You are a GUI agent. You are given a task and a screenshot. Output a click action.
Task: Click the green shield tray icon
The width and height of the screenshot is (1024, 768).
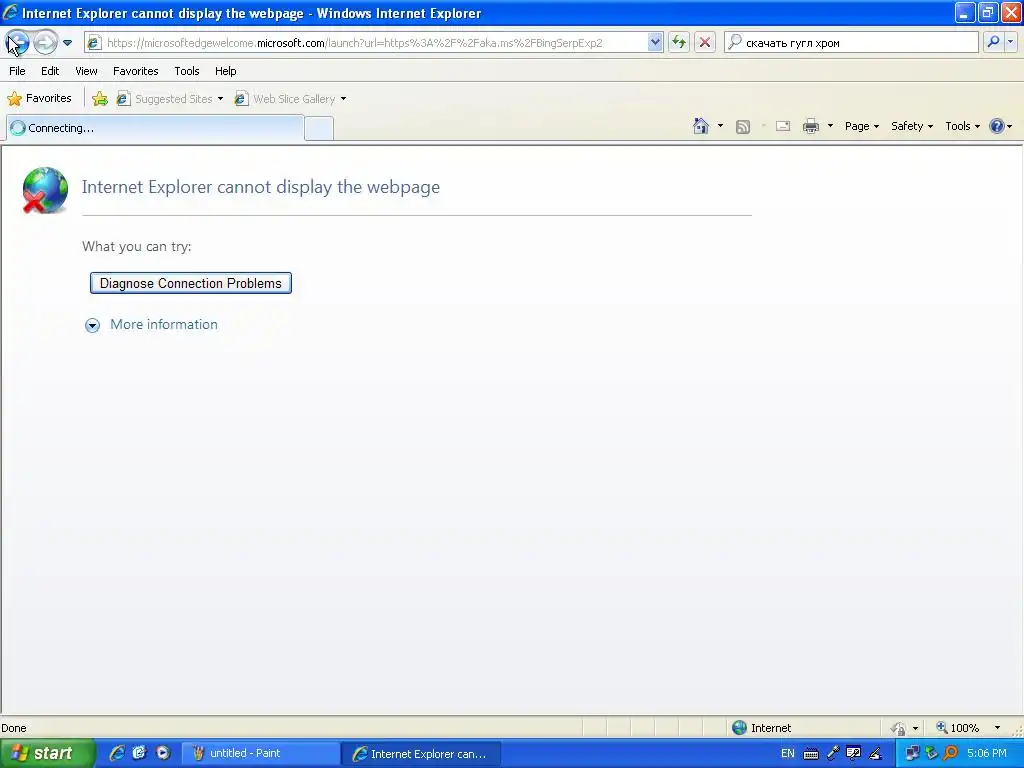coord(931,754)
